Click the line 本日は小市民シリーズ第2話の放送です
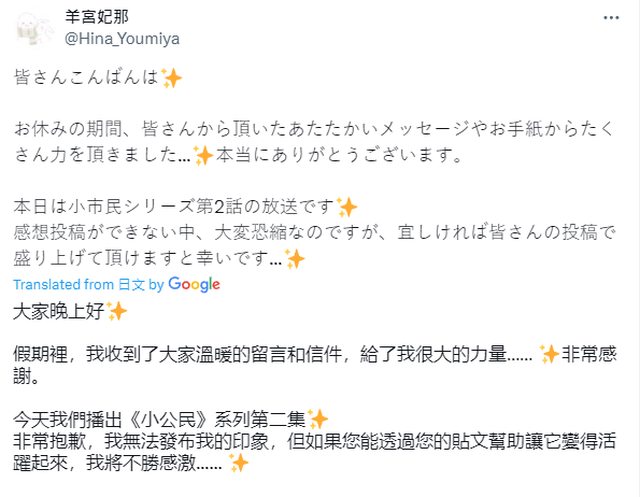 click(175, 208)
